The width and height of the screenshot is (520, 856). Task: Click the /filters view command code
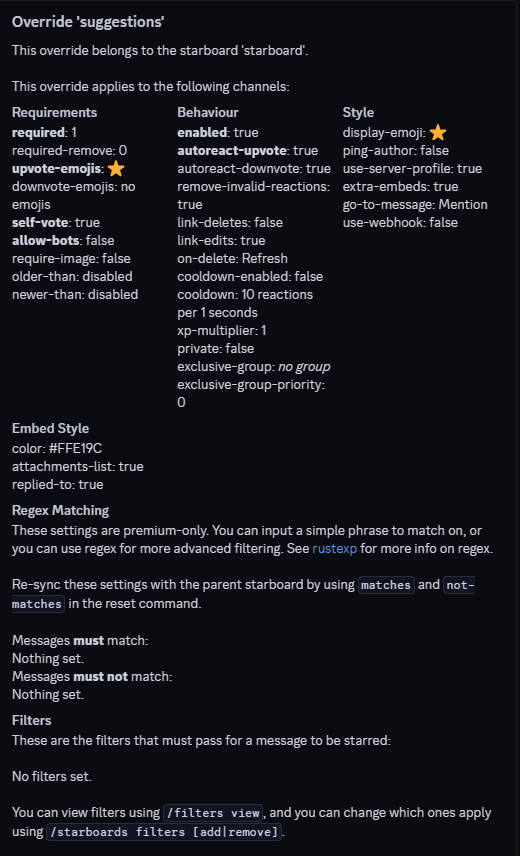213,813
